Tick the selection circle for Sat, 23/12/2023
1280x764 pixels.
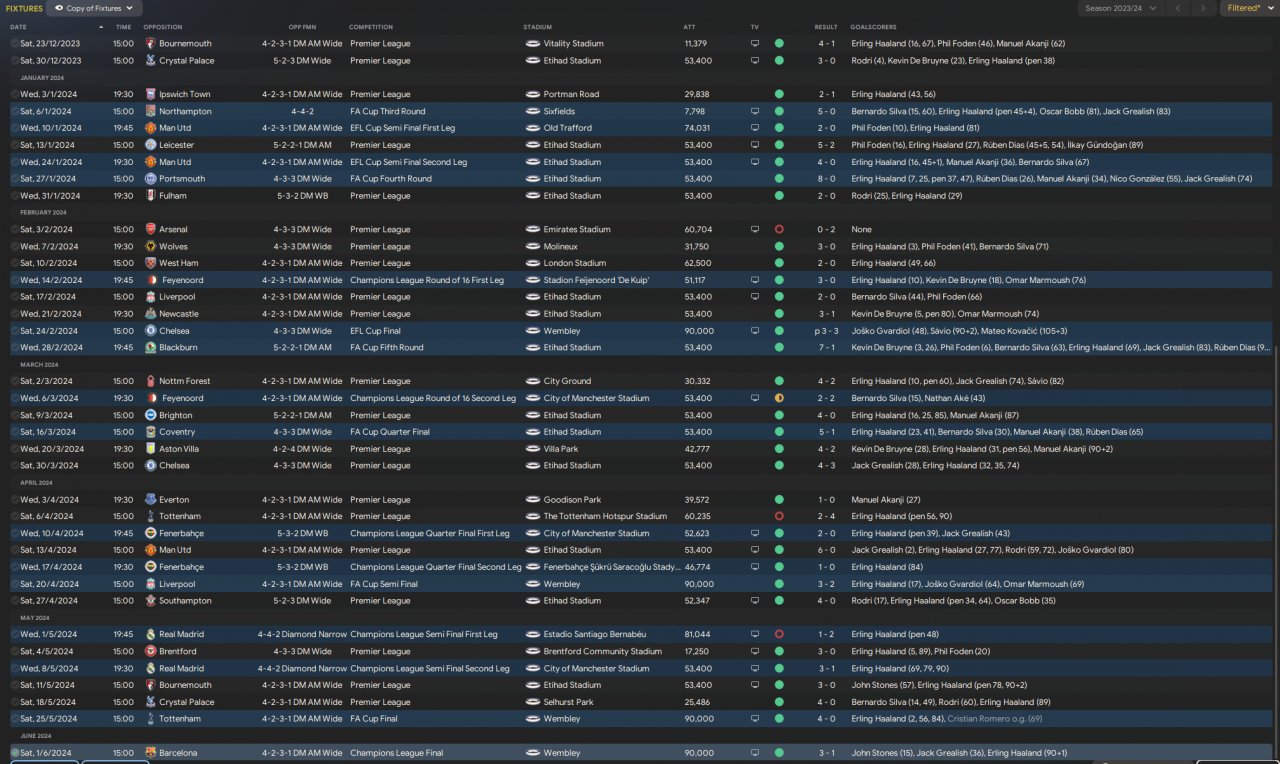tap(15, 44)
